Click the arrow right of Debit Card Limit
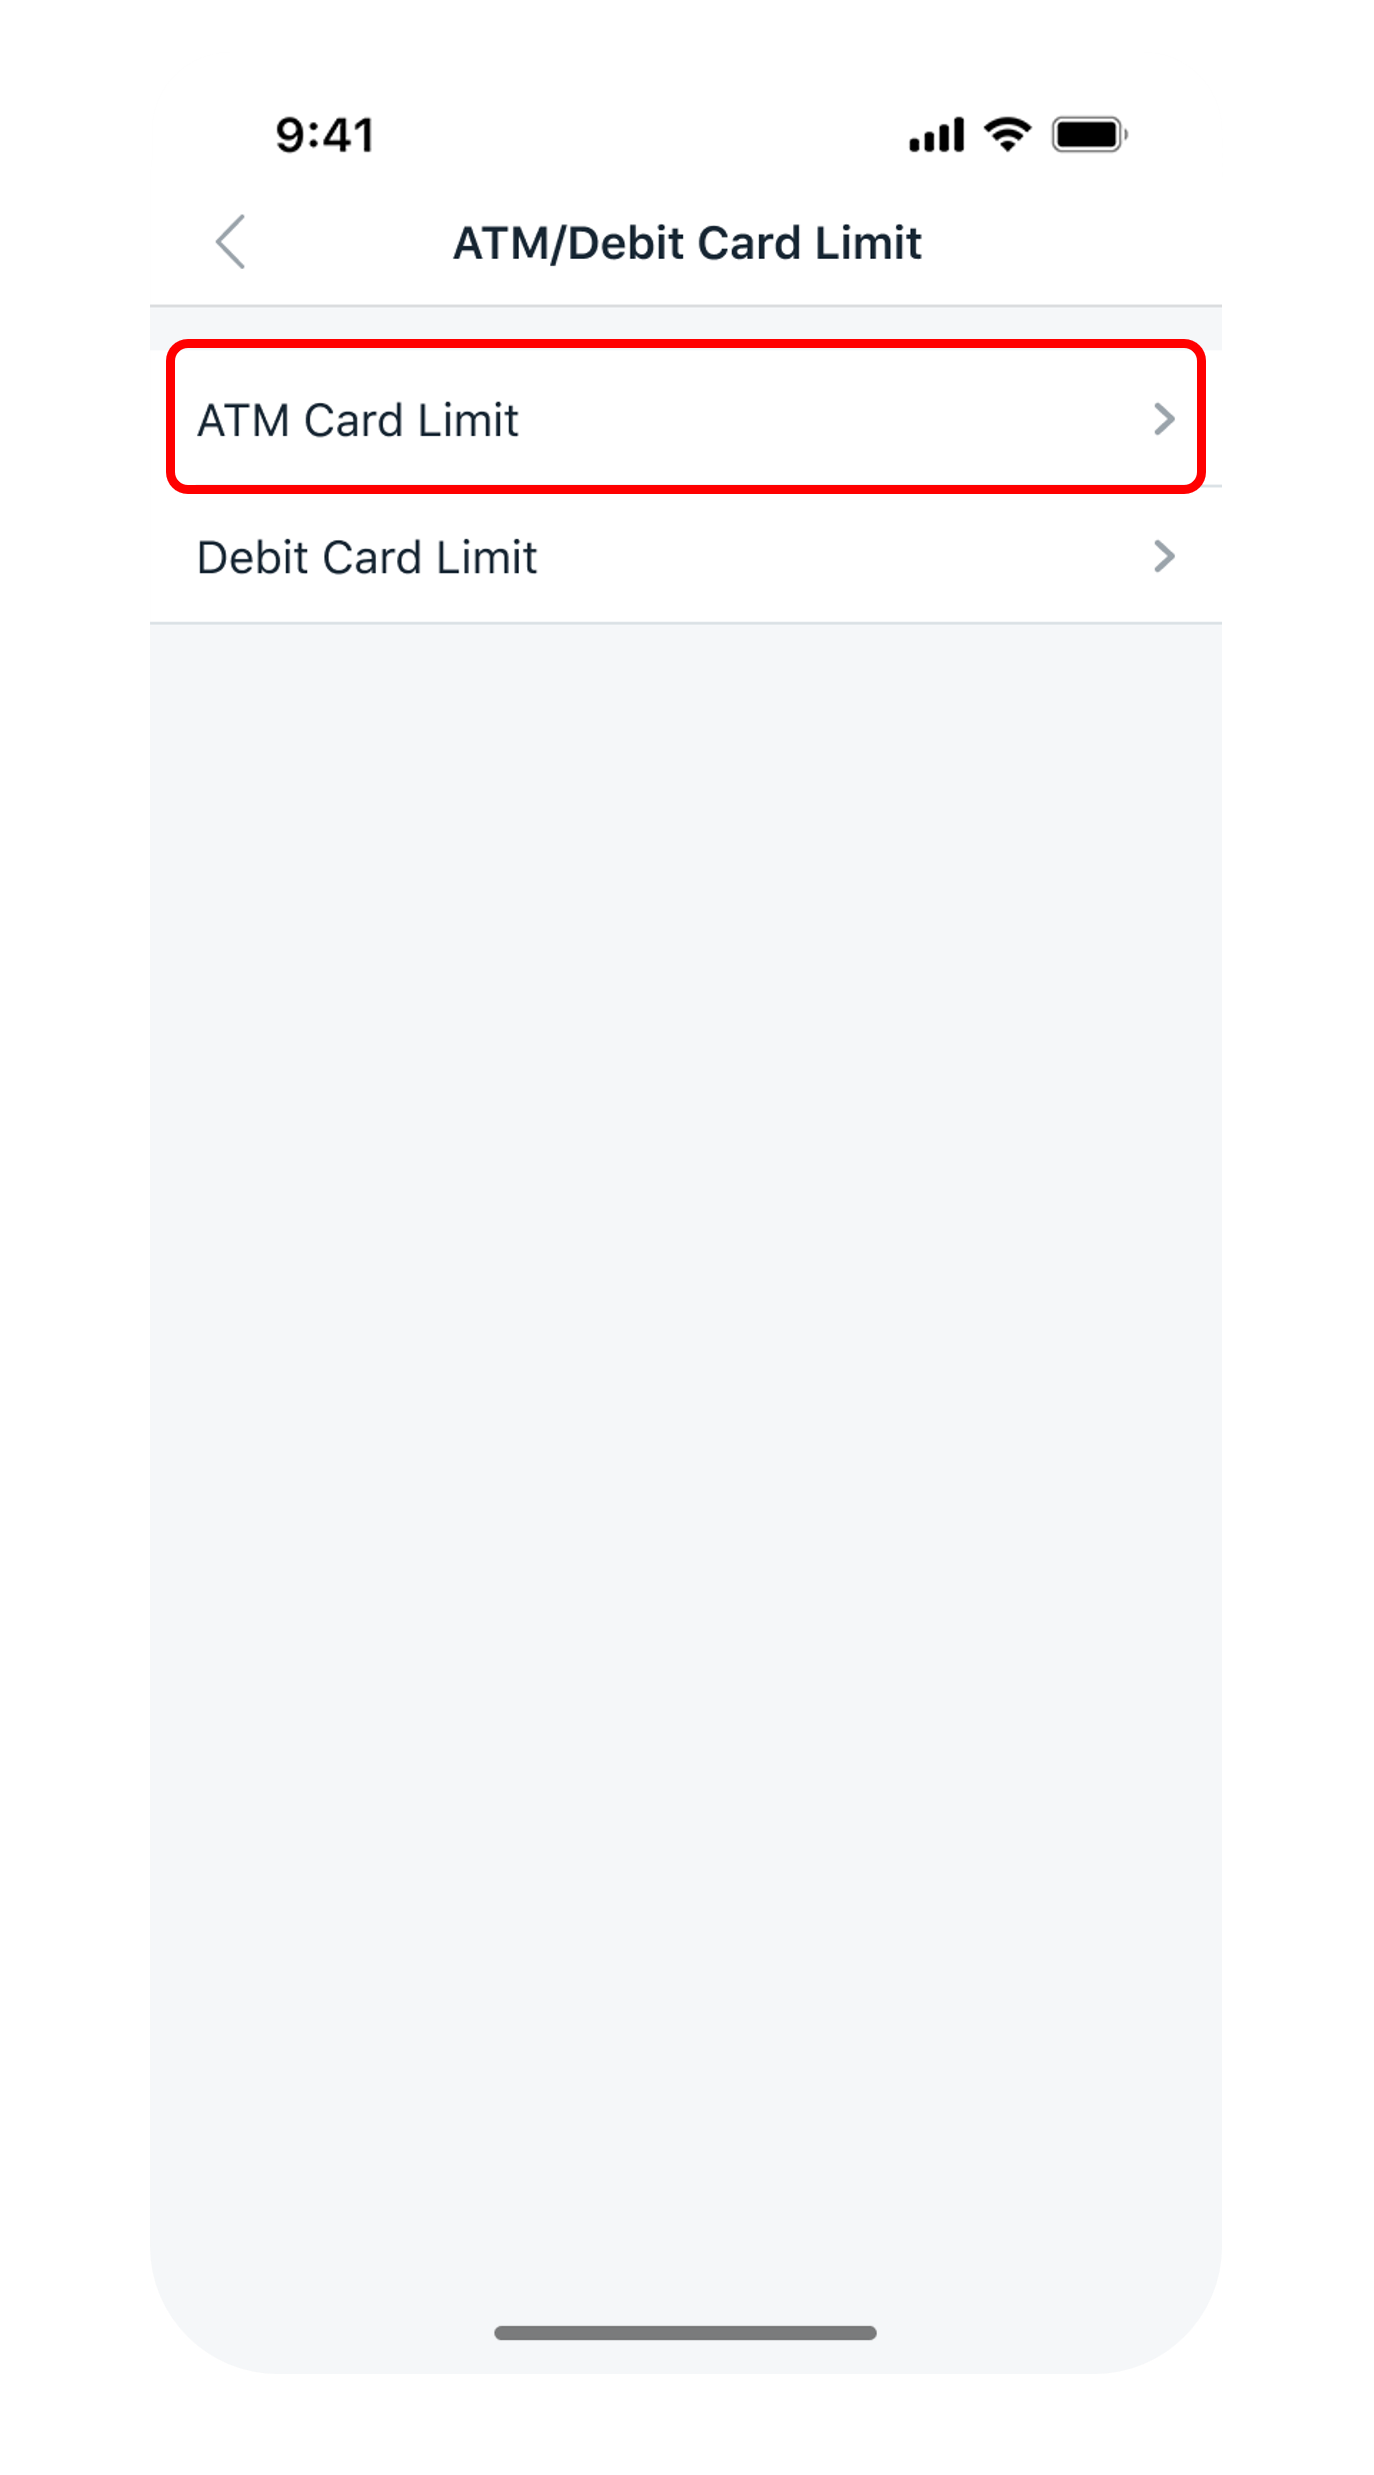The width and height of the screenshot is (1374, 2475). 1163,556
